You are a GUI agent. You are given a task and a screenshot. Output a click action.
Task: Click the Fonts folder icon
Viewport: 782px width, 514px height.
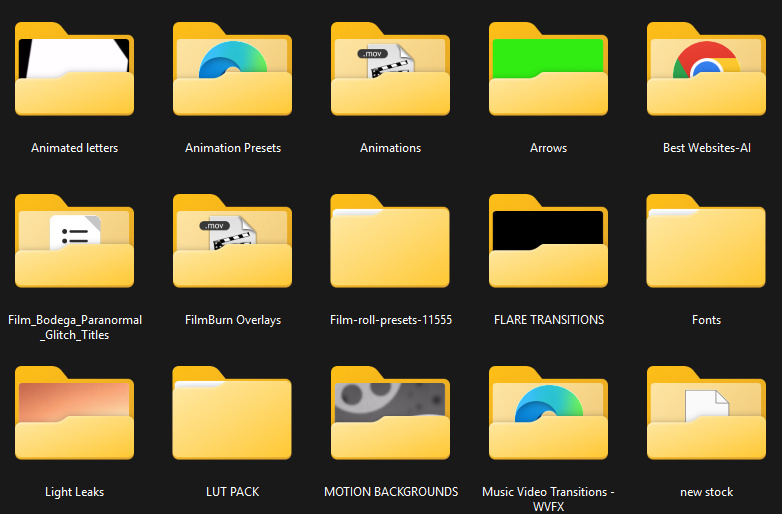point(706,241)
